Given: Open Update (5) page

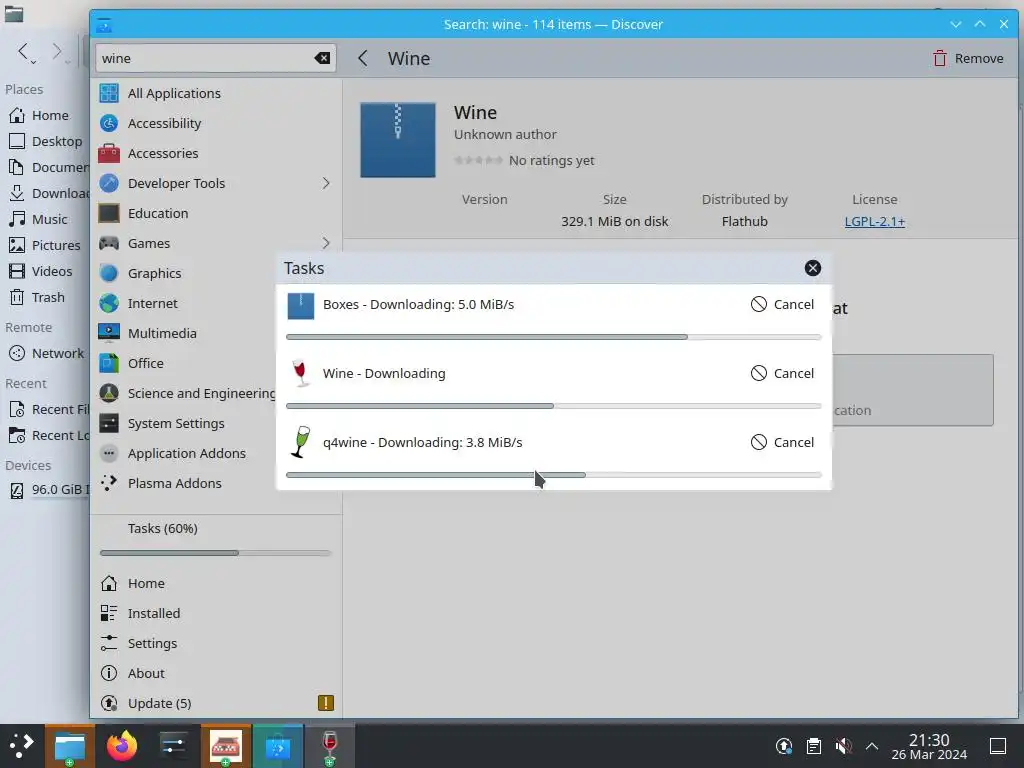Looking at the screenshot, I should [216, 703].
